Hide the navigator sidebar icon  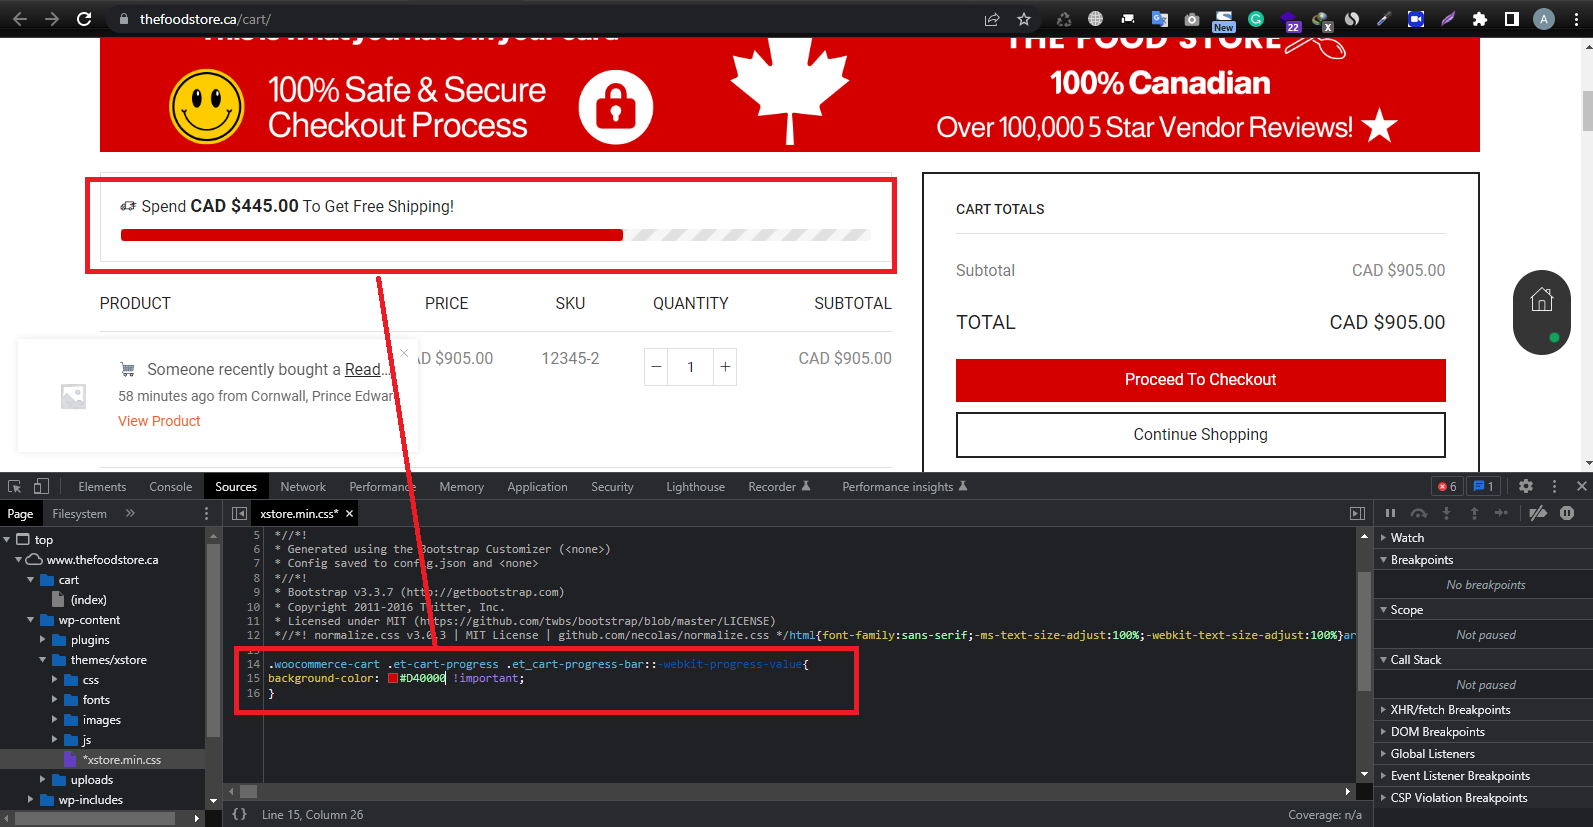239,513
